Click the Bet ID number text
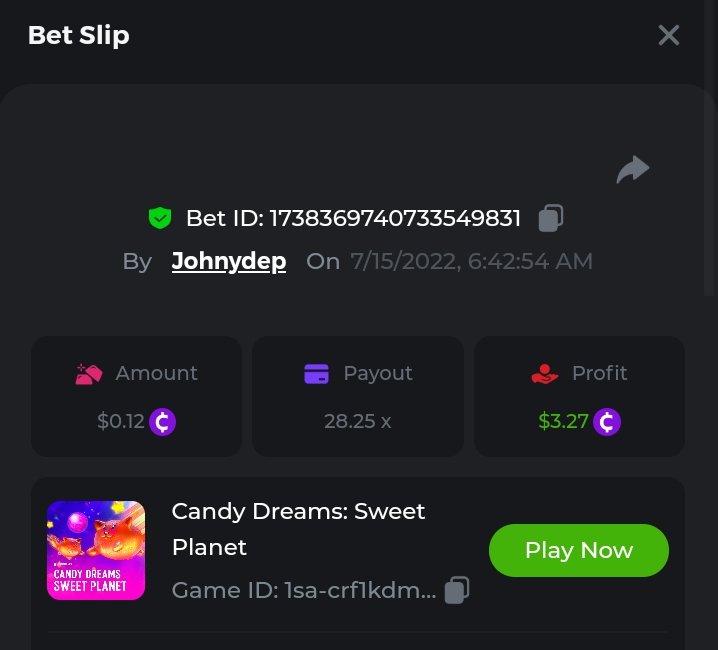This screenshot has width=718, height=650. coord(395,218)
